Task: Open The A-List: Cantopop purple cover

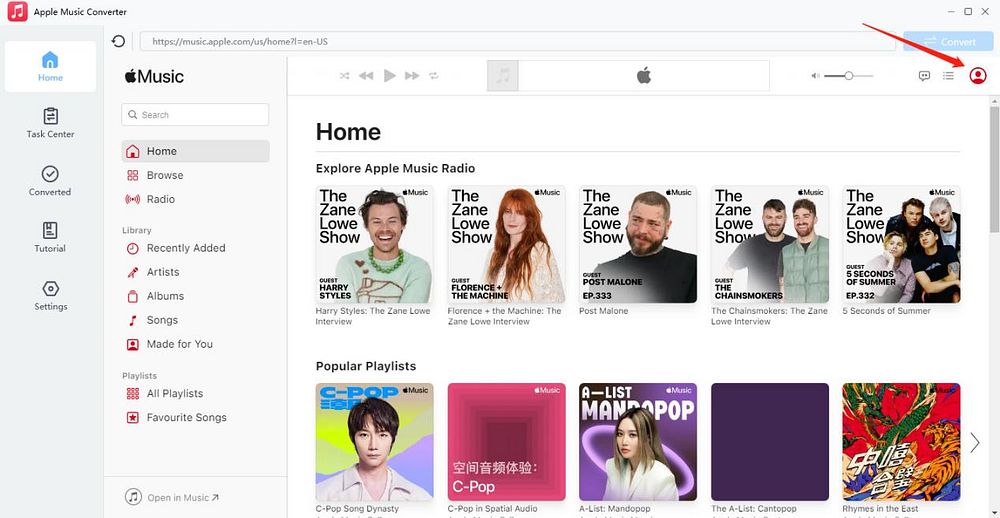Action: [770, 441]
